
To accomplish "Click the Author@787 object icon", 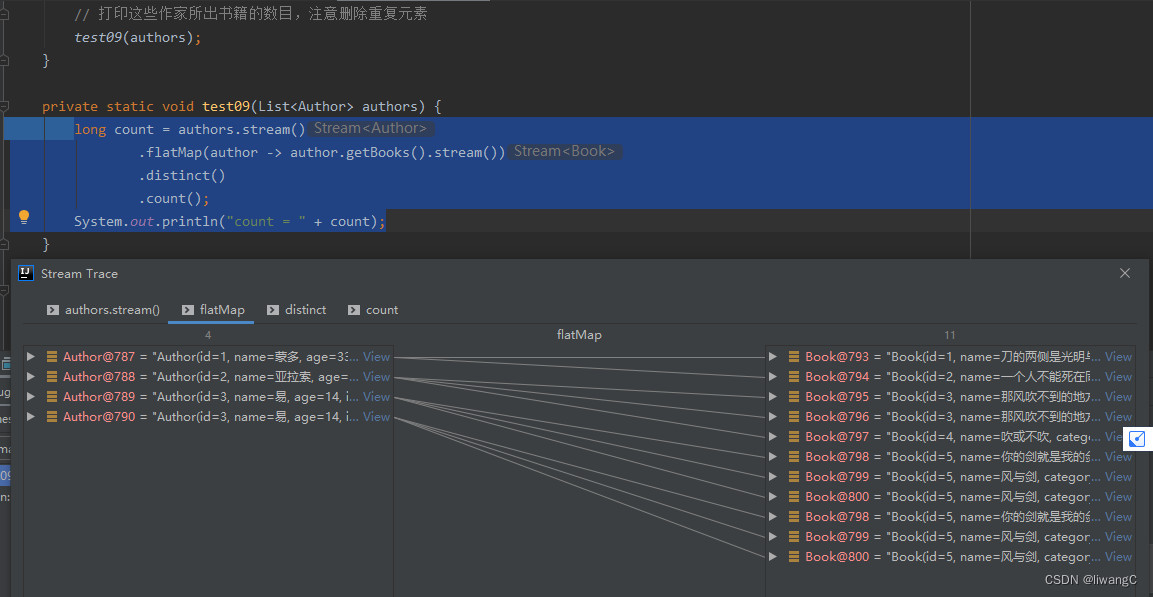I will (x=52, y=357).
